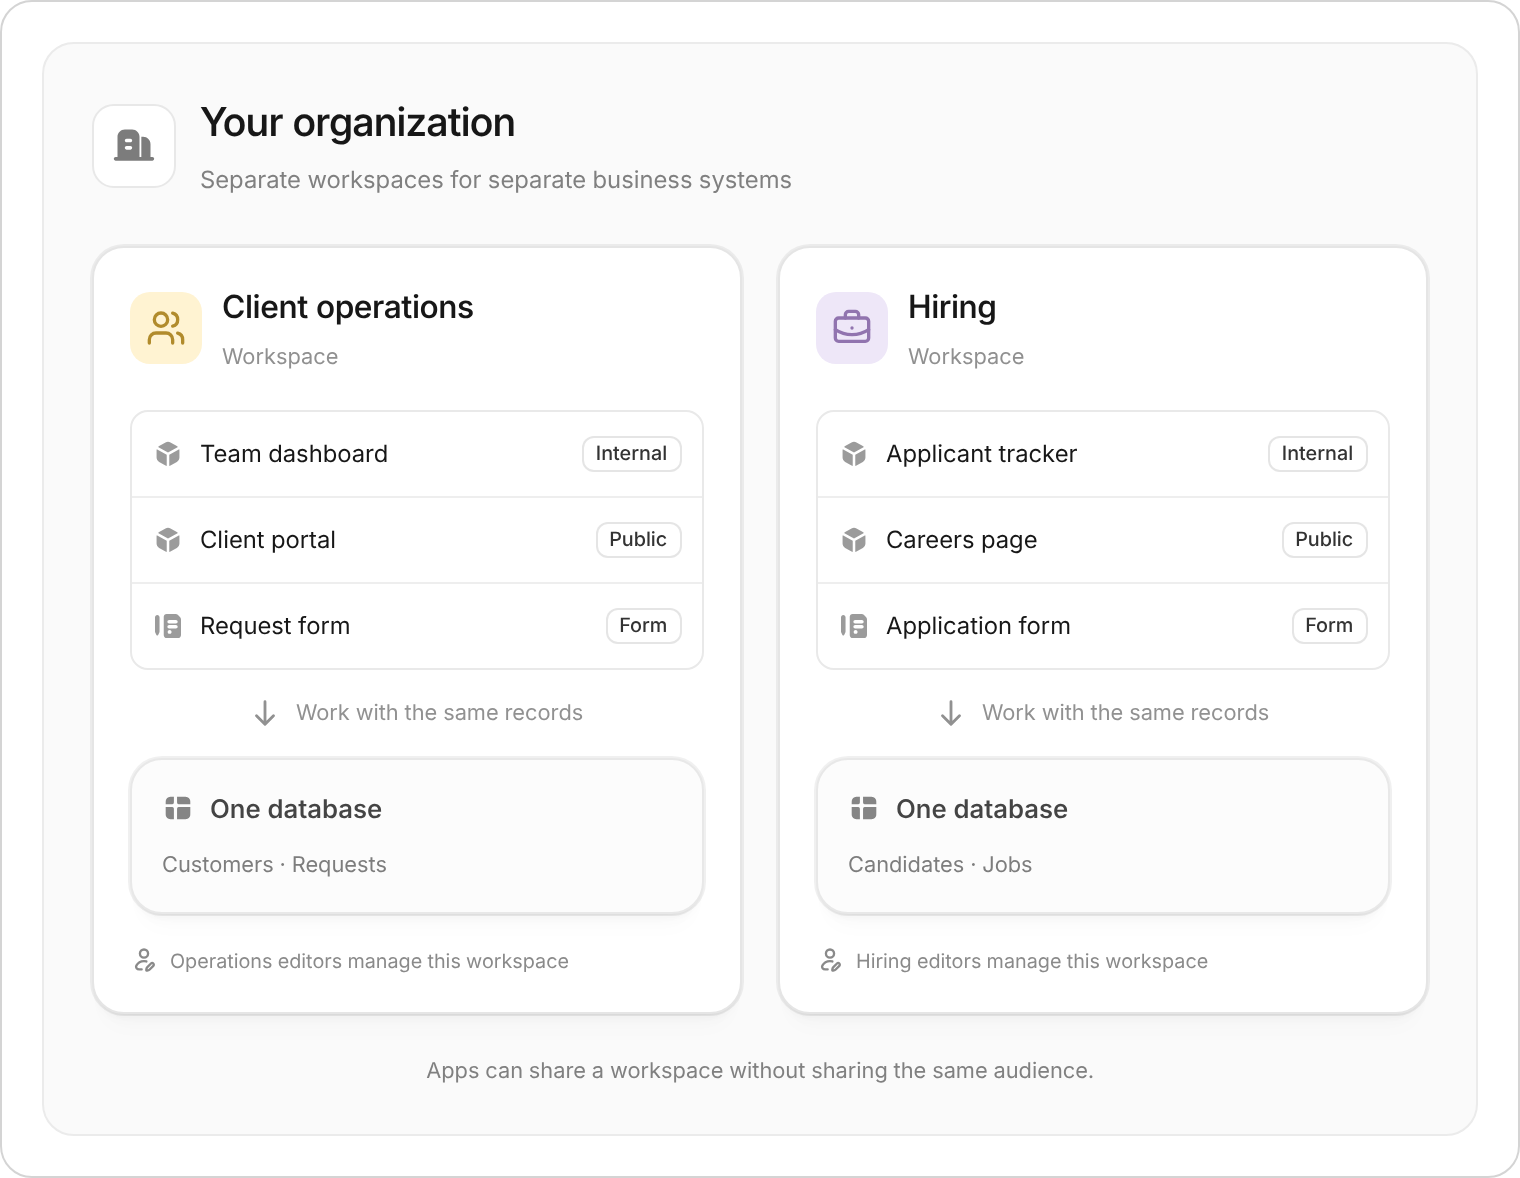This screenshot has width=1520, height=1178.
Task: Click the Public badge on Careers page
Action: point(1325,540)
